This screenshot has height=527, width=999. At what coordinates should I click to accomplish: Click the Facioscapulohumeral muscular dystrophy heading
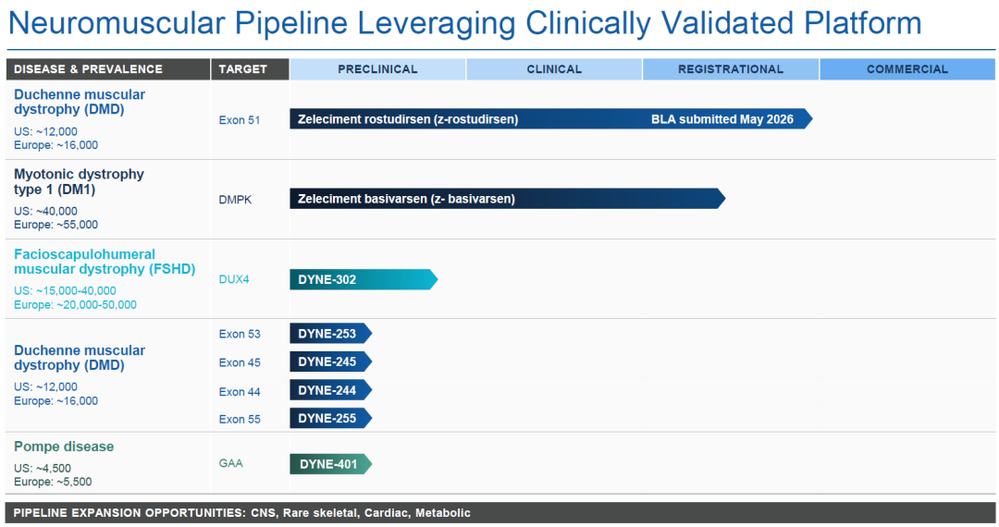[104, 261]
